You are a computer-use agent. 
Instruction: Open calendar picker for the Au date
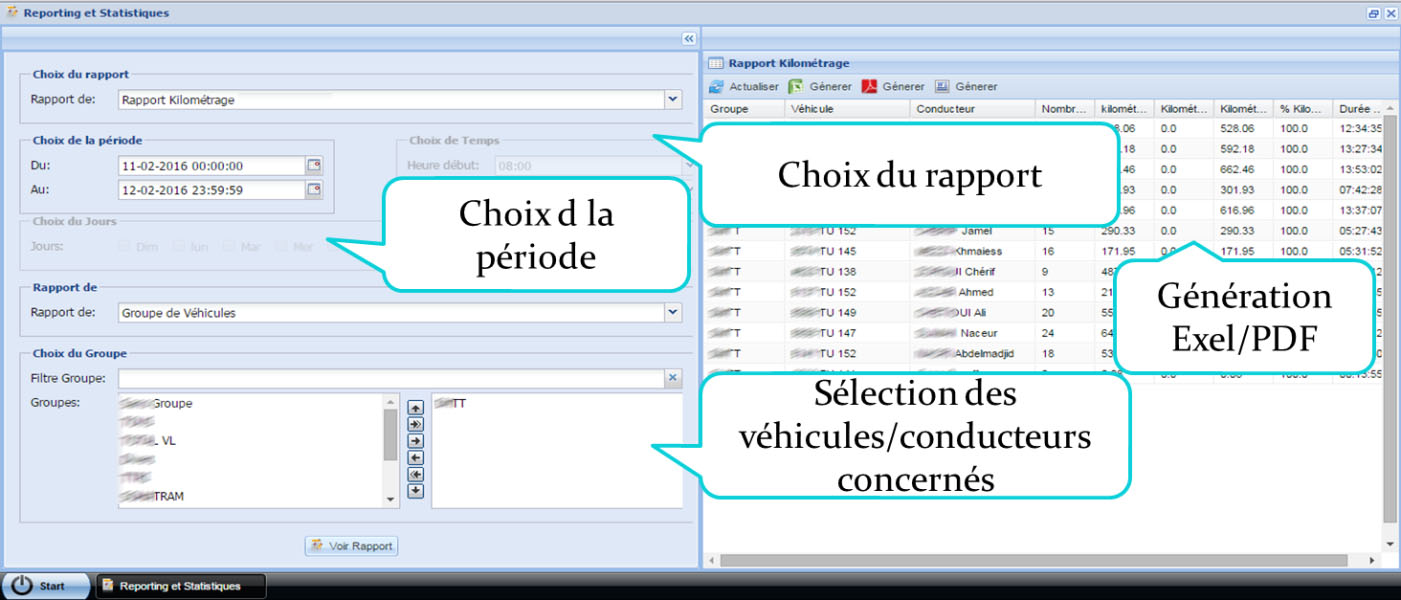tap(314, 189)
